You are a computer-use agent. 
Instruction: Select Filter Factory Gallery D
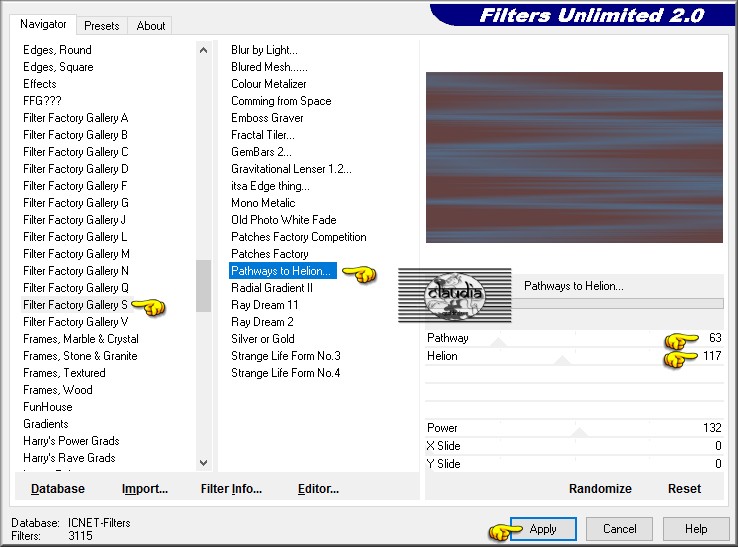76,169
